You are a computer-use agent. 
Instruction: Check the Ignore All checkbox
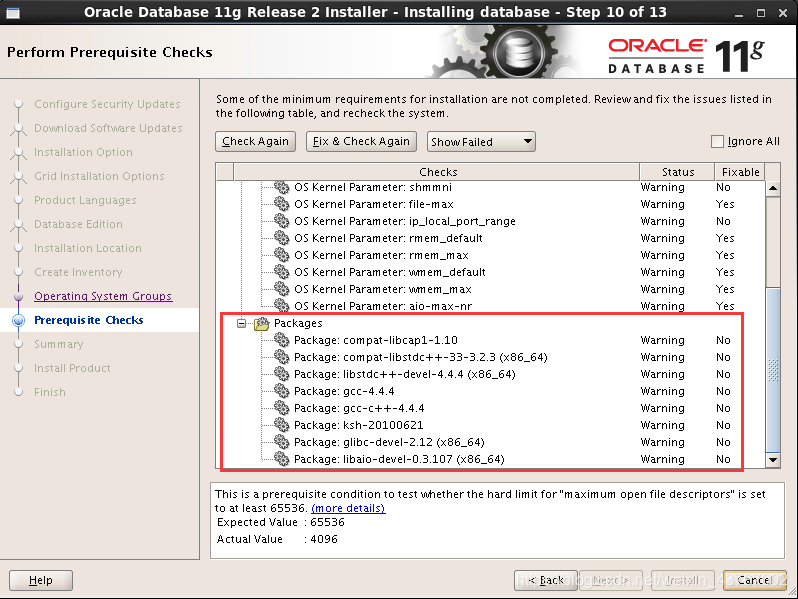coord(717,141)
